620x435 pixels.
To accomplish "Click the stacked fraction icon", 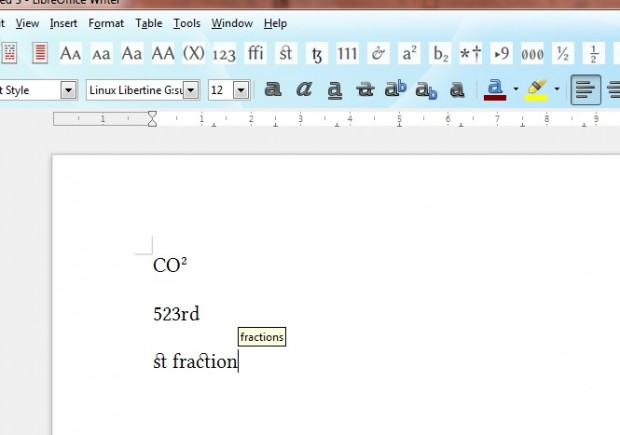I will point(594,53).
